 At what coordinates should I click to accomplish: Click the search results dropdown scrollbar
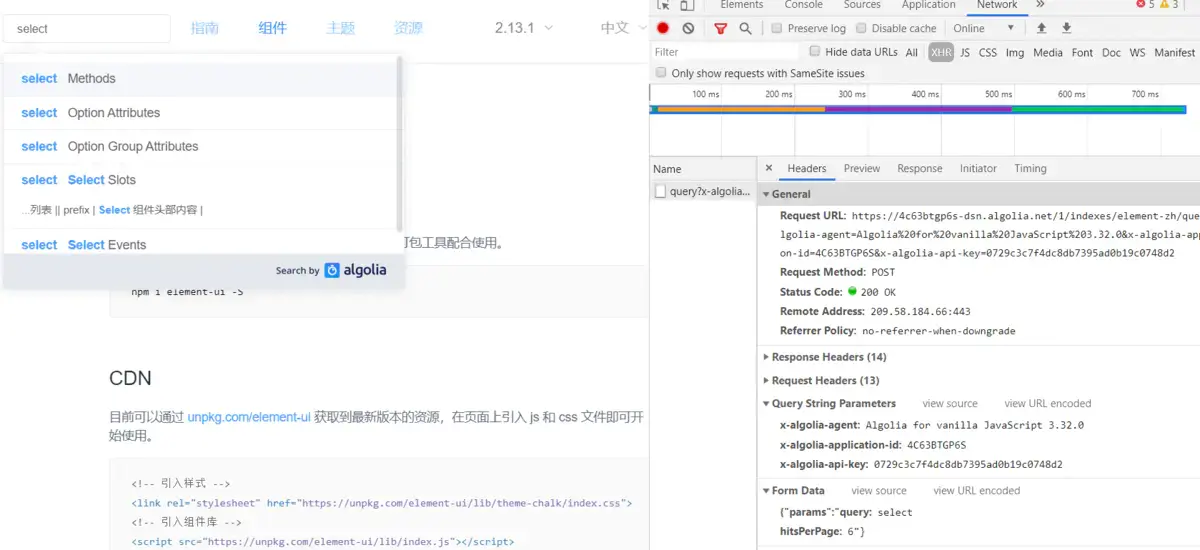pyautogui.click(x=400, y=143)
